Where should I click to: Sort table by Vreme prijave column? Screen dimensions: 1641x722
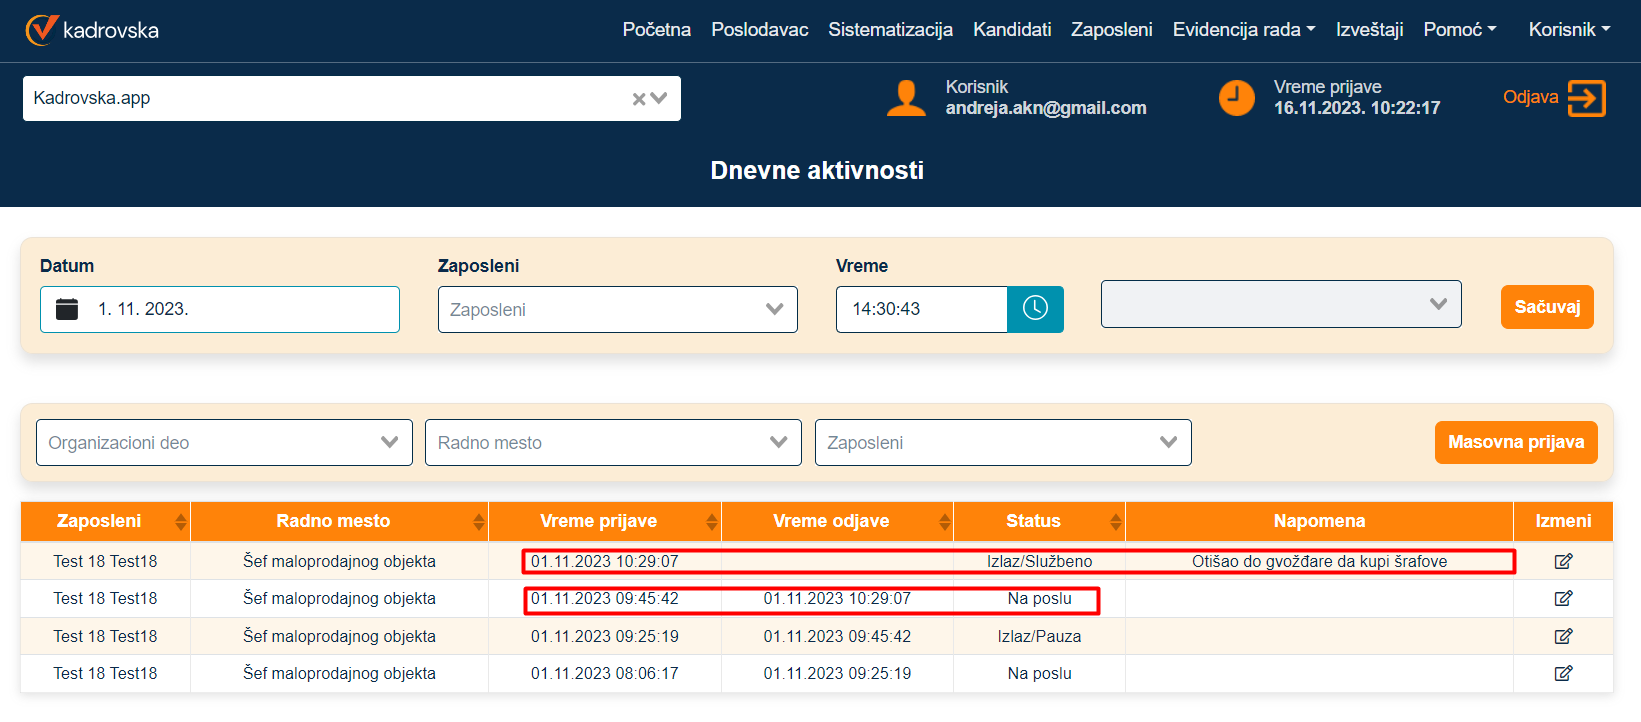(711, 521)
